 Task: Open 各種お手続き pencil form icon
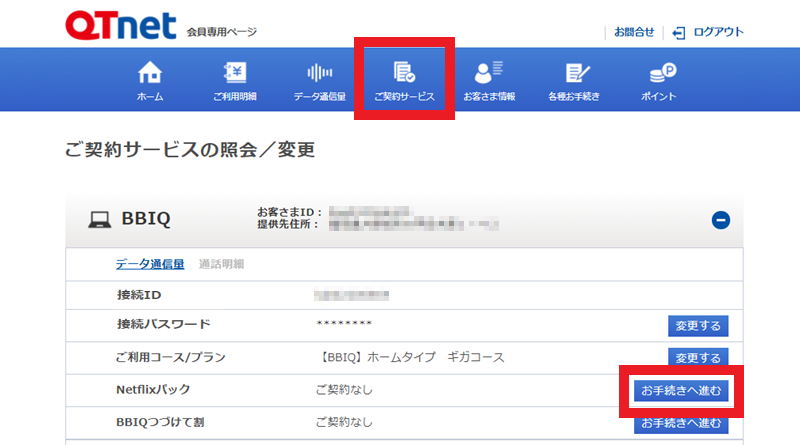pos(577,73)
